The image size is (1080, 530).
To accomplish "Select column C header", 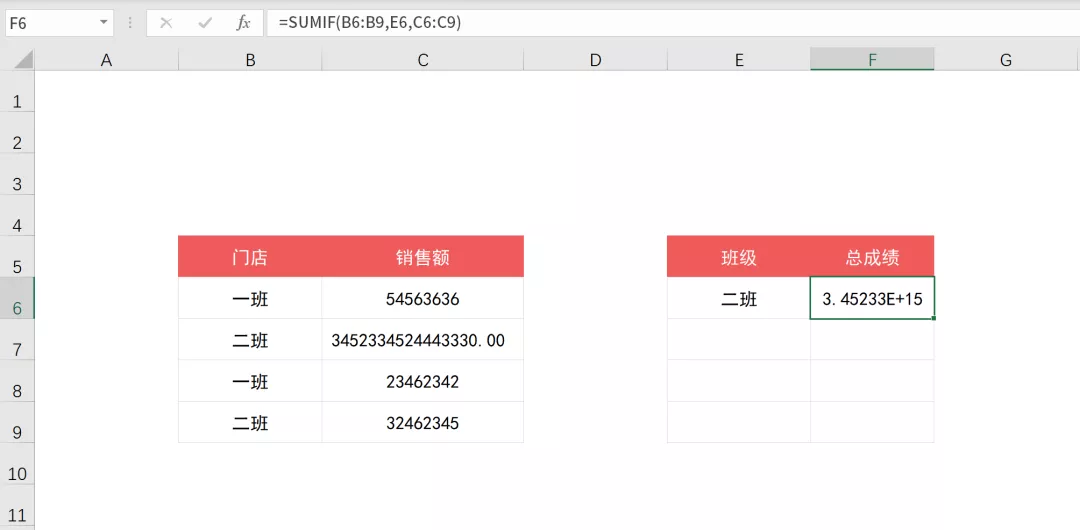I will point(423,60).
